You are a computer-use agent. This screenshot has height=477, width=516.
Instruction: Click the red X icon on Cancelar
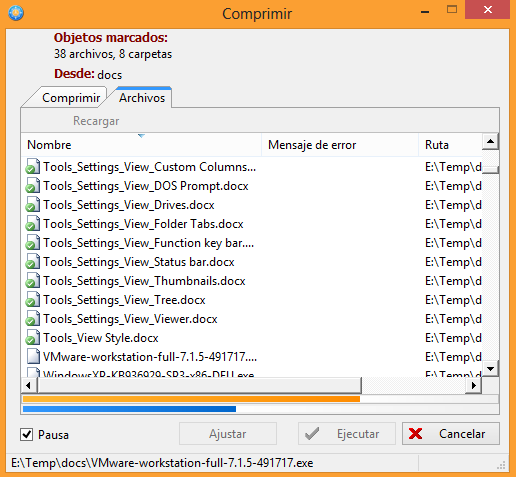point(415,434)
